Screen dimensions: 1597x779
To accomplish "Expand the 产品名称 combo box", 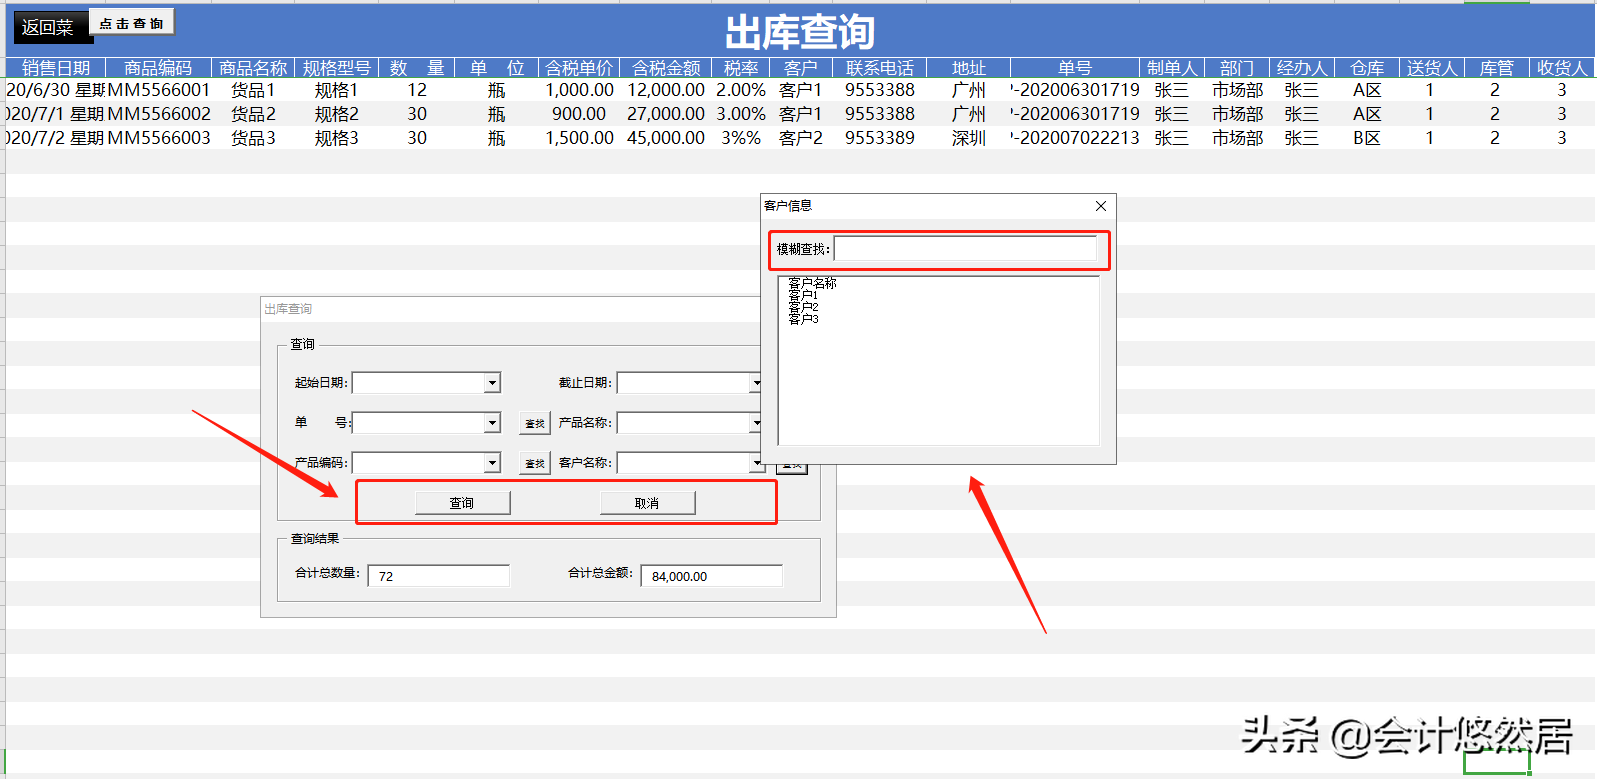I will (x=756, y=423).
